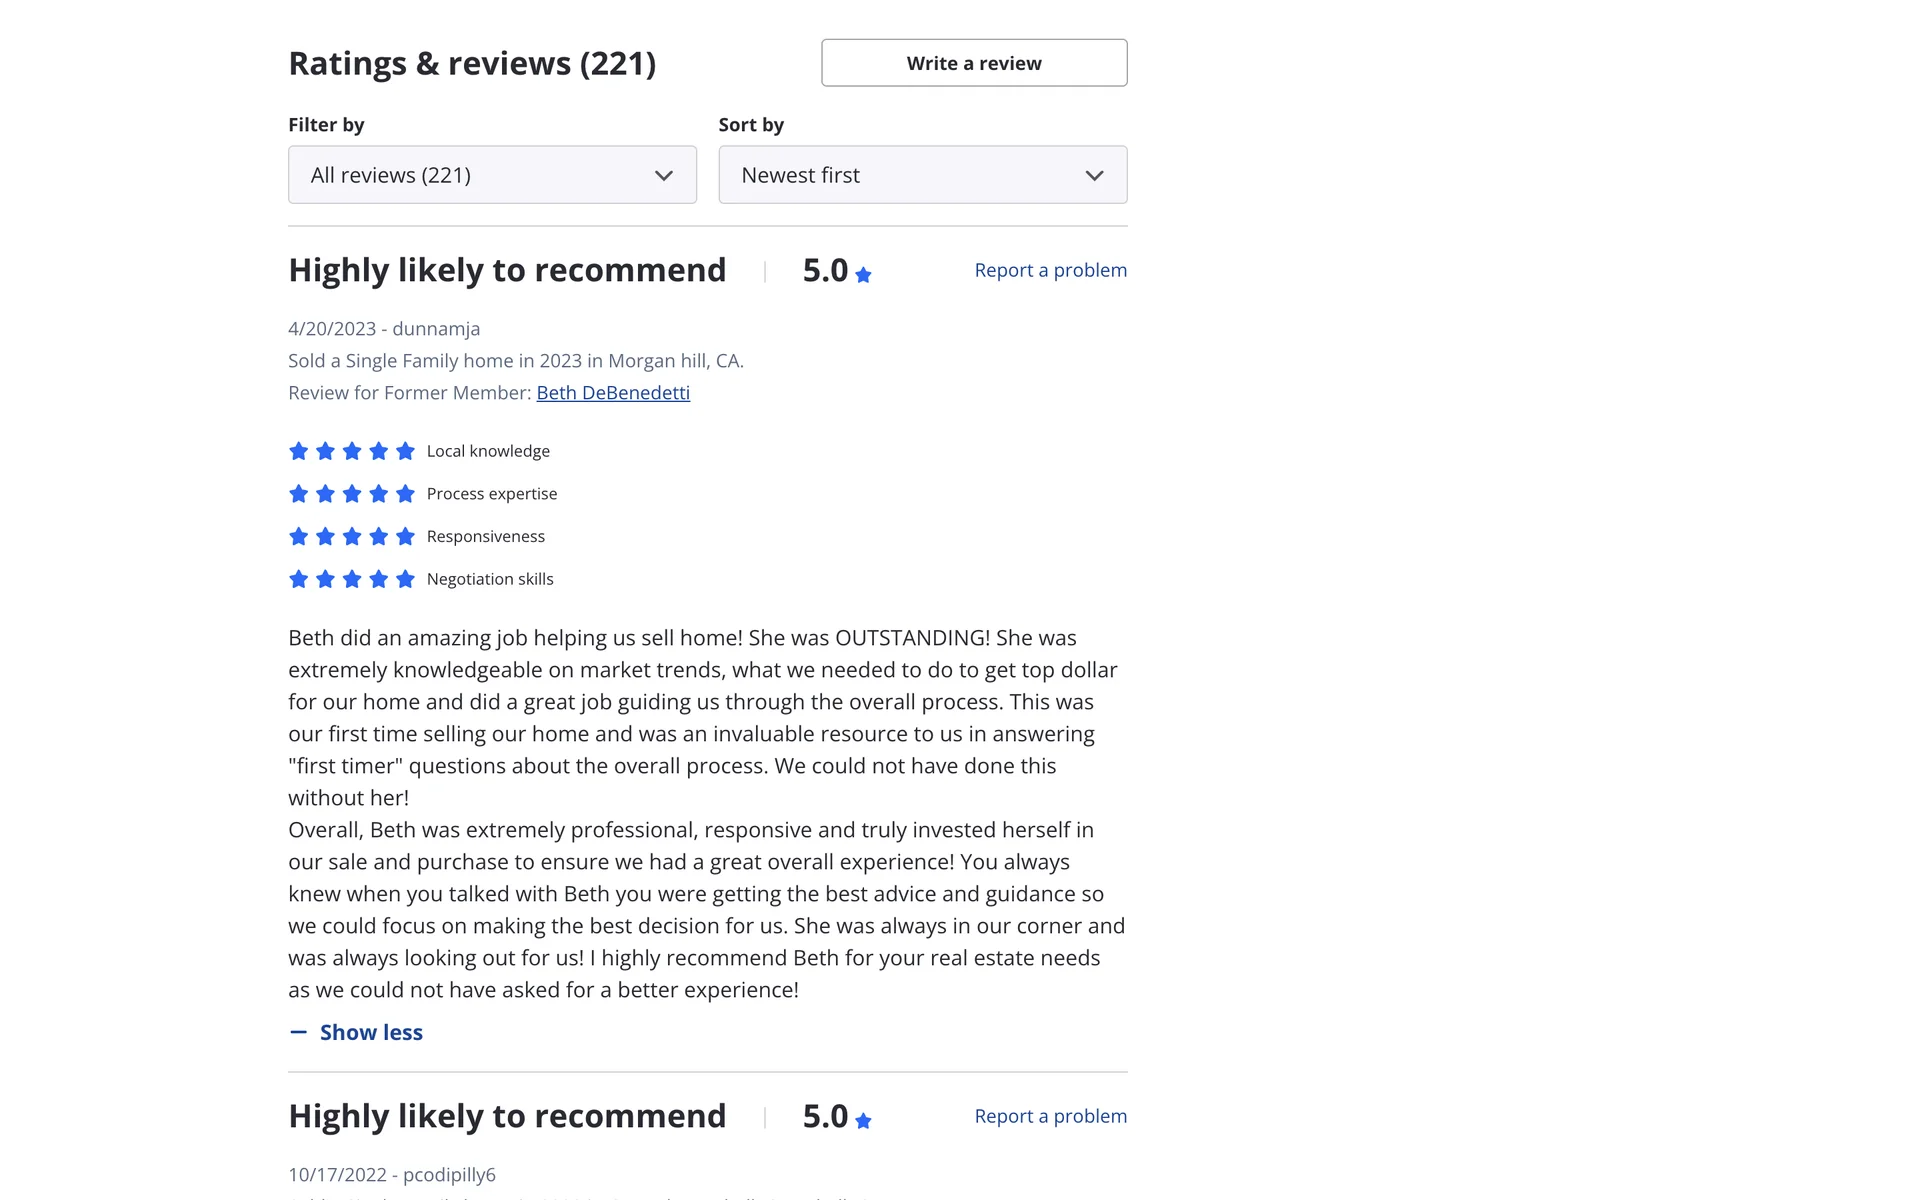Image resolution: width=1920 pixels, height=1200 pixels.
Task: Click the star icon beside first 5.0 rating
Action: click(x=863, y=275)
